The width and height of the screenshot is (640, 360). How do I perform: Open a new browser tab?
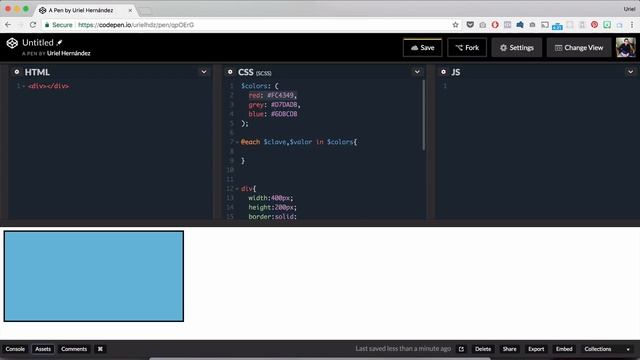[146, 11]
